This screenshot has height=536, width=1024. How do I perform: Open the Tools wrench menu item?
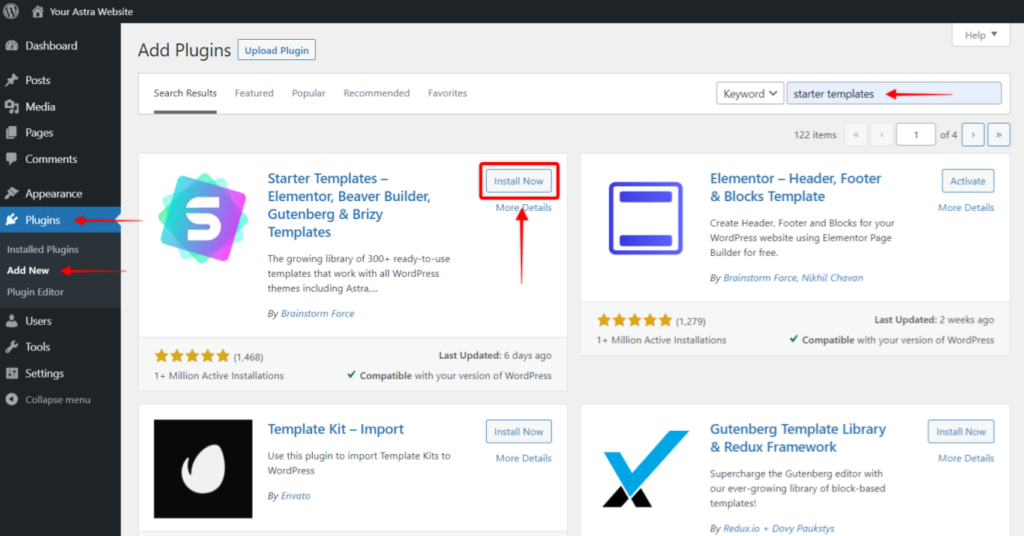pyautogui.click(x=12, y=347)
